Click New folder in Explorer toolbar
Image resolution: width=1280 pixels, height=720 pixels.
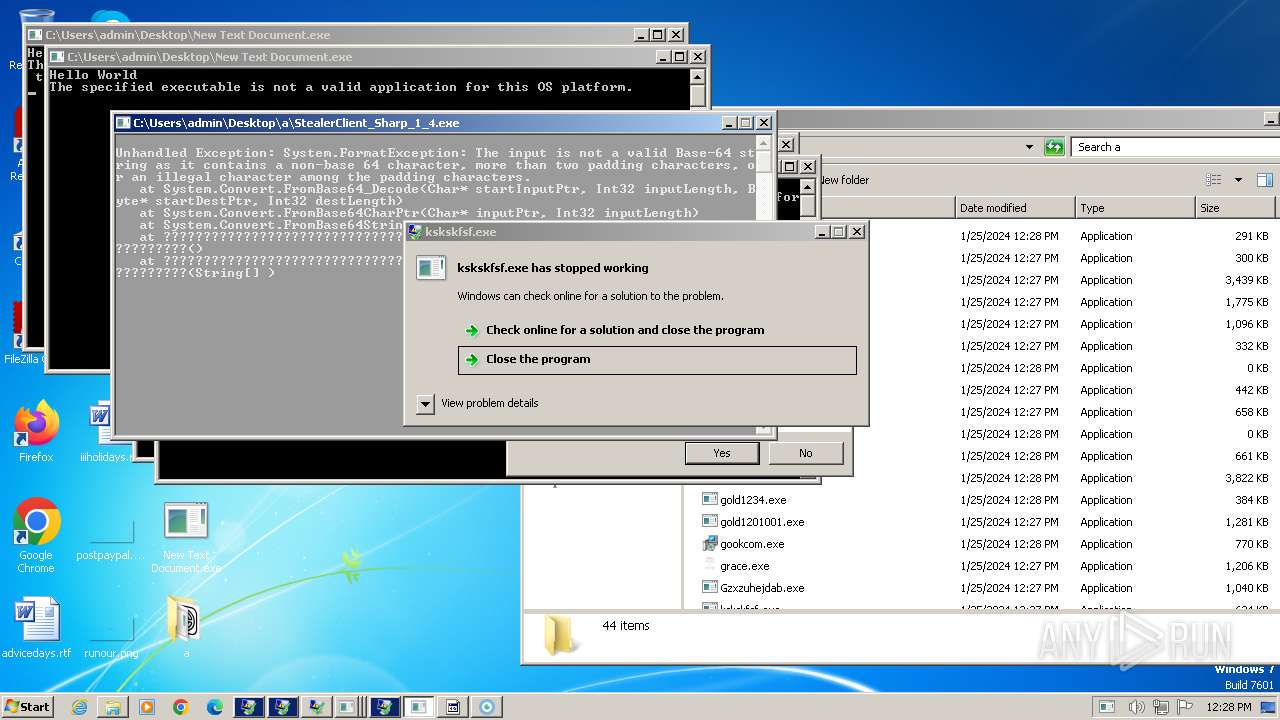[x=845, y=180]
